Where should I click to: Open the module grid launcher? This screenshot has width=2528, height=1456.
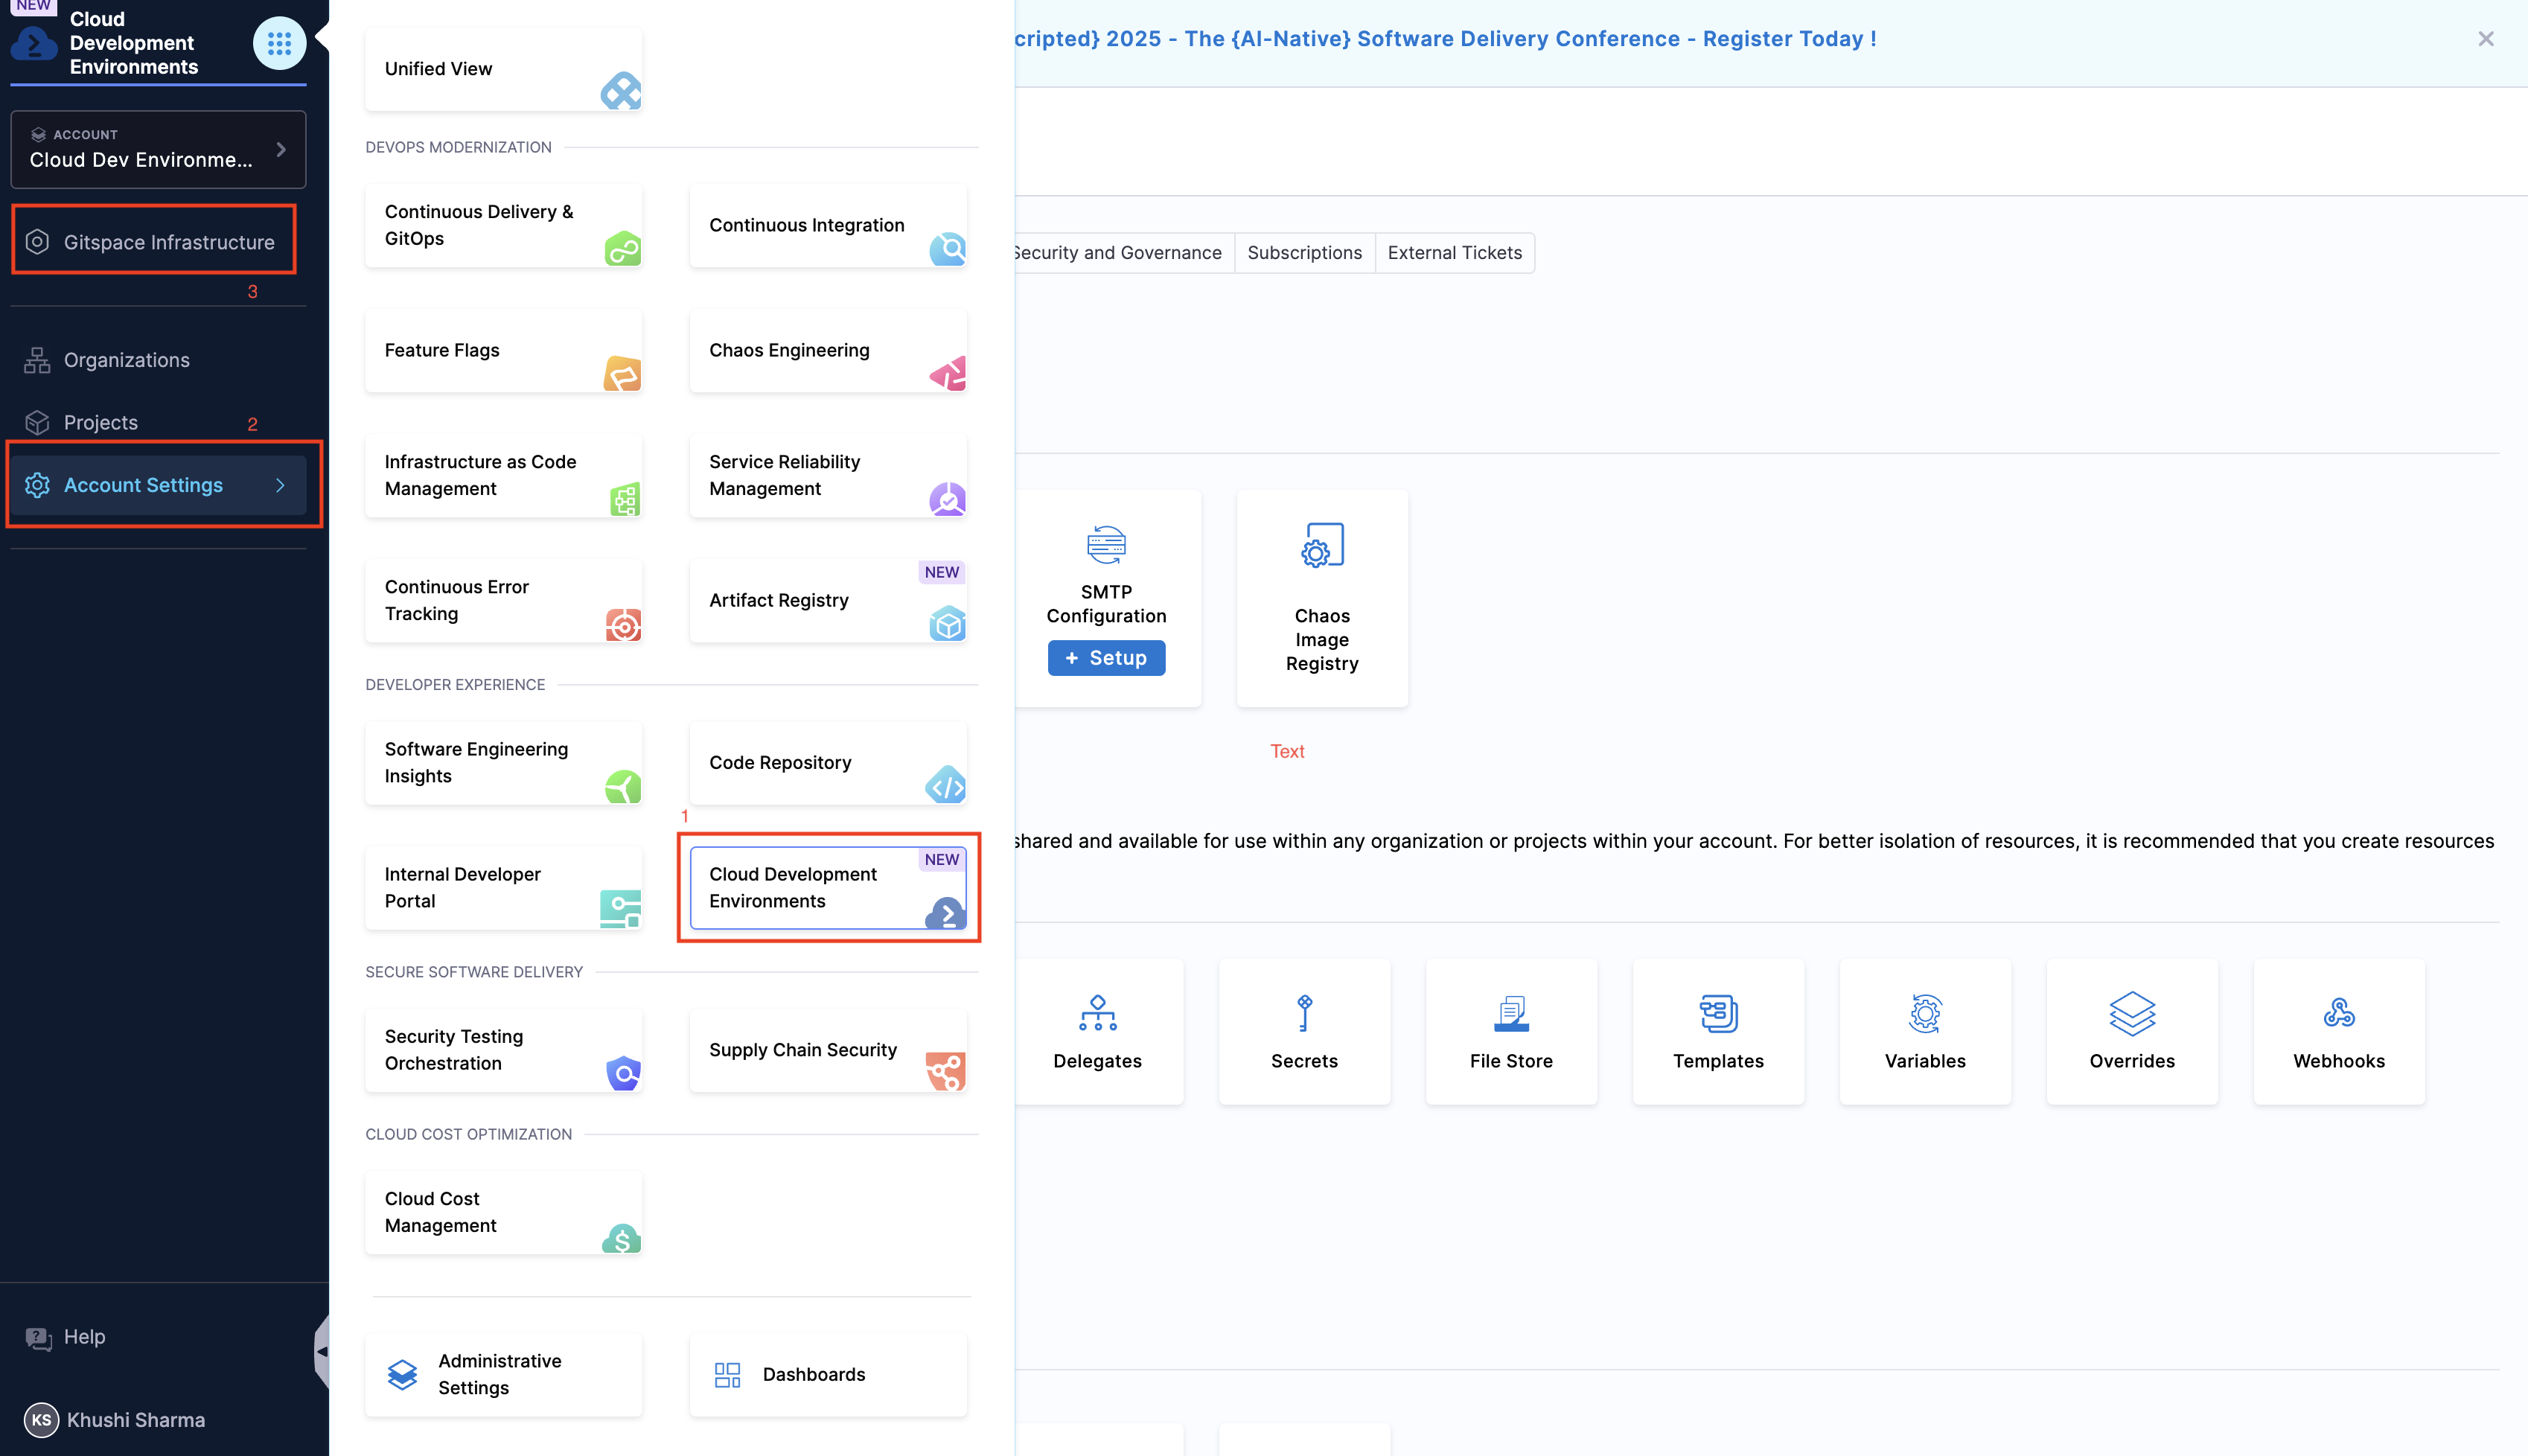pos(279,43)
